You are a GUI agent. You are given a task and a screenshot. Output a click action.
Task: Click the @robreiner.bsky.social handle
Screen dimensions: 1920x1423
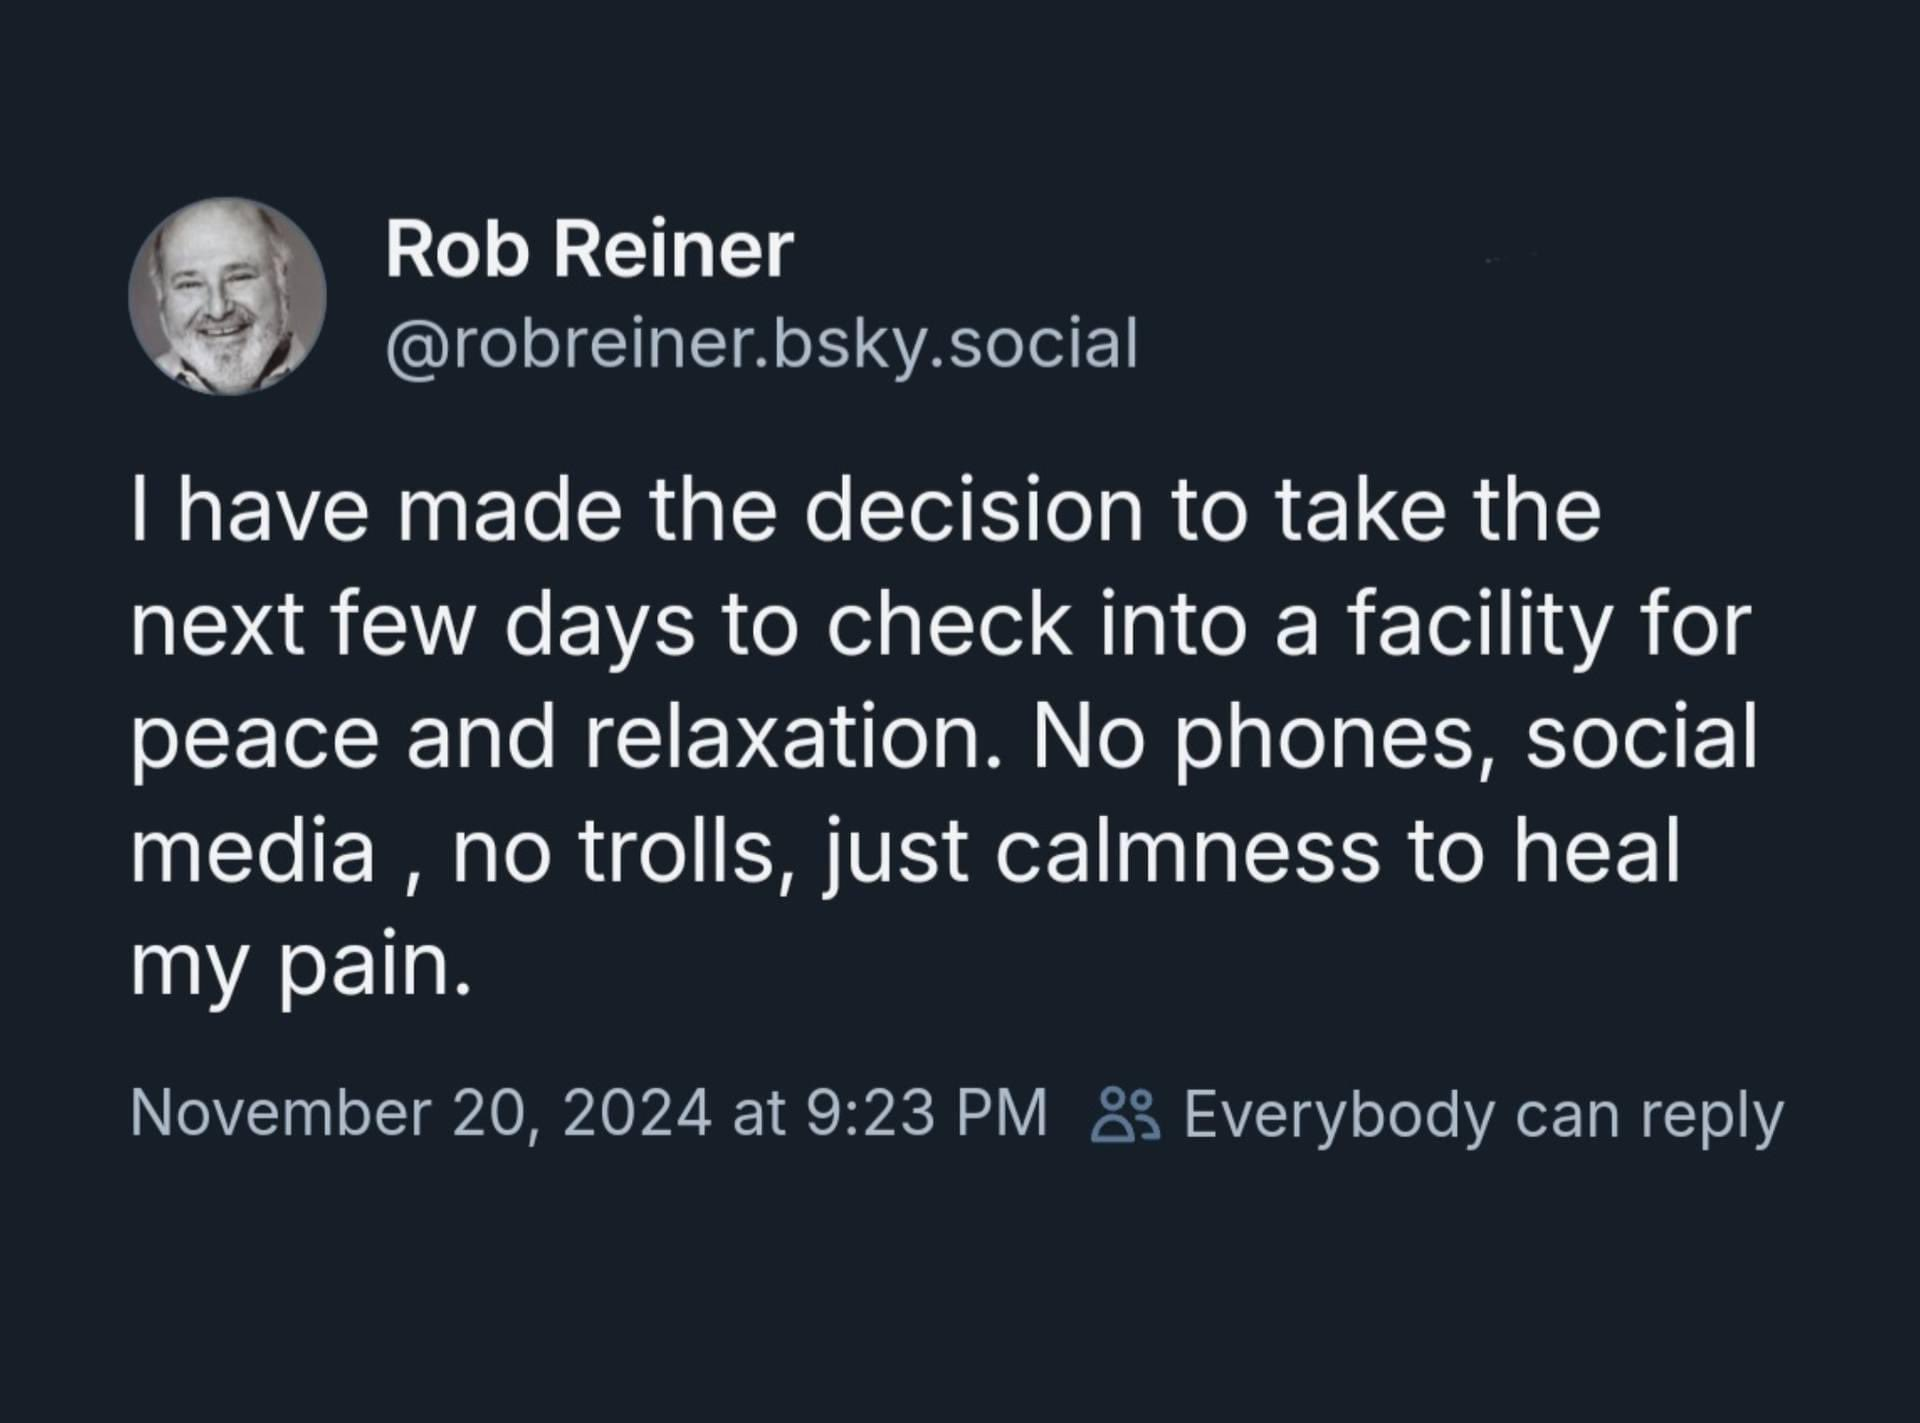pyautogui.click(x=761, y=343)
